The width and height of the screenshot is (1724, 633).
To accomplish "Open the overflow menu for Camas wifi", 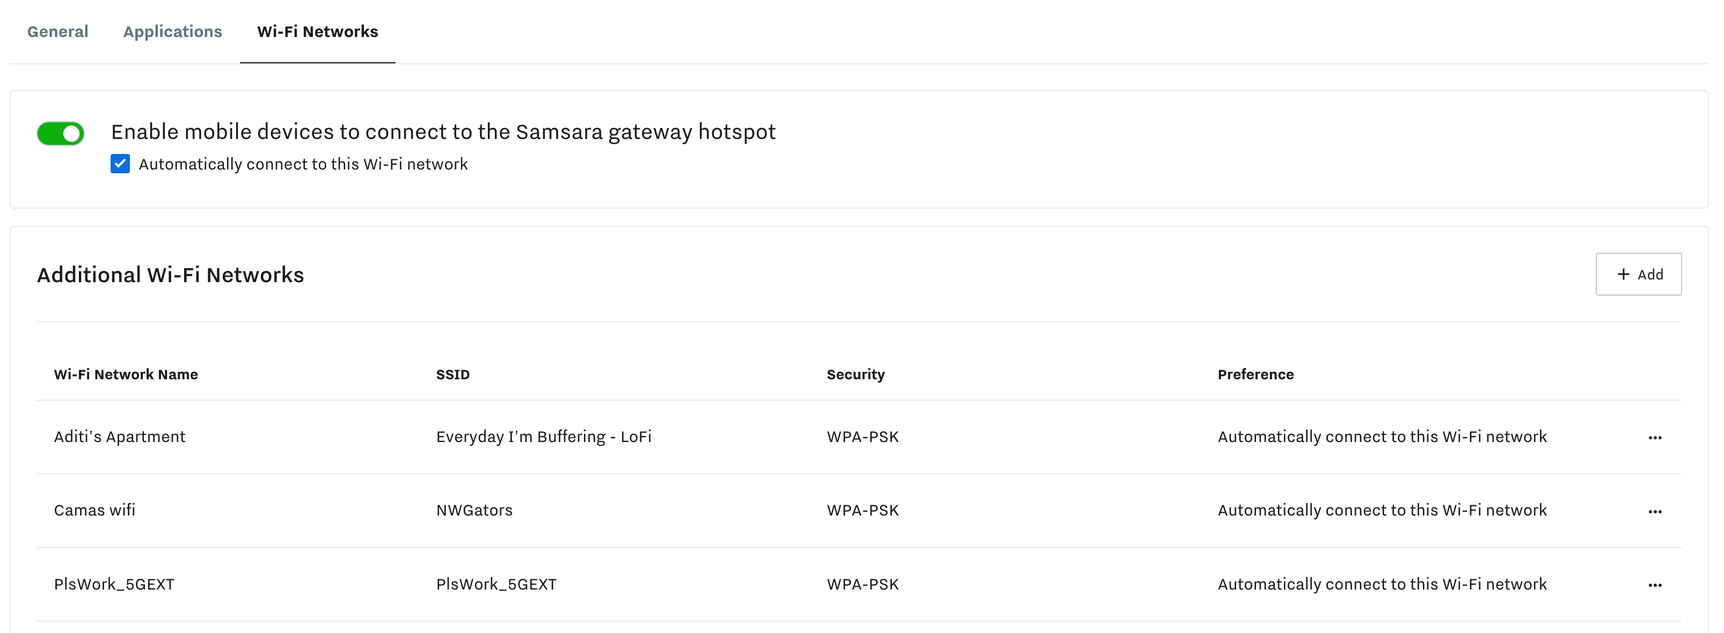I will coord(1656,510).
